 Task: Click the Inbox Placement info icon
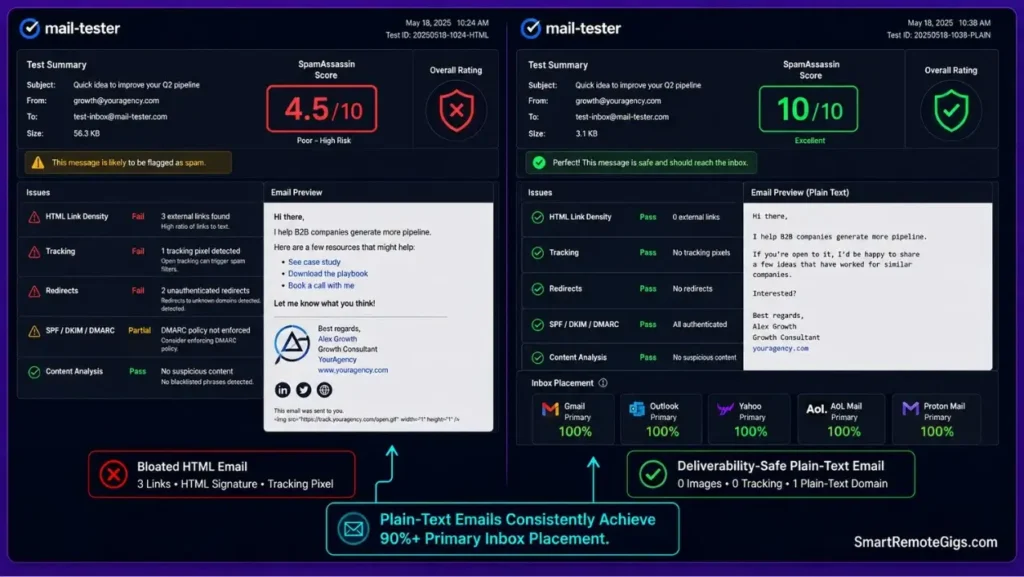603,383
